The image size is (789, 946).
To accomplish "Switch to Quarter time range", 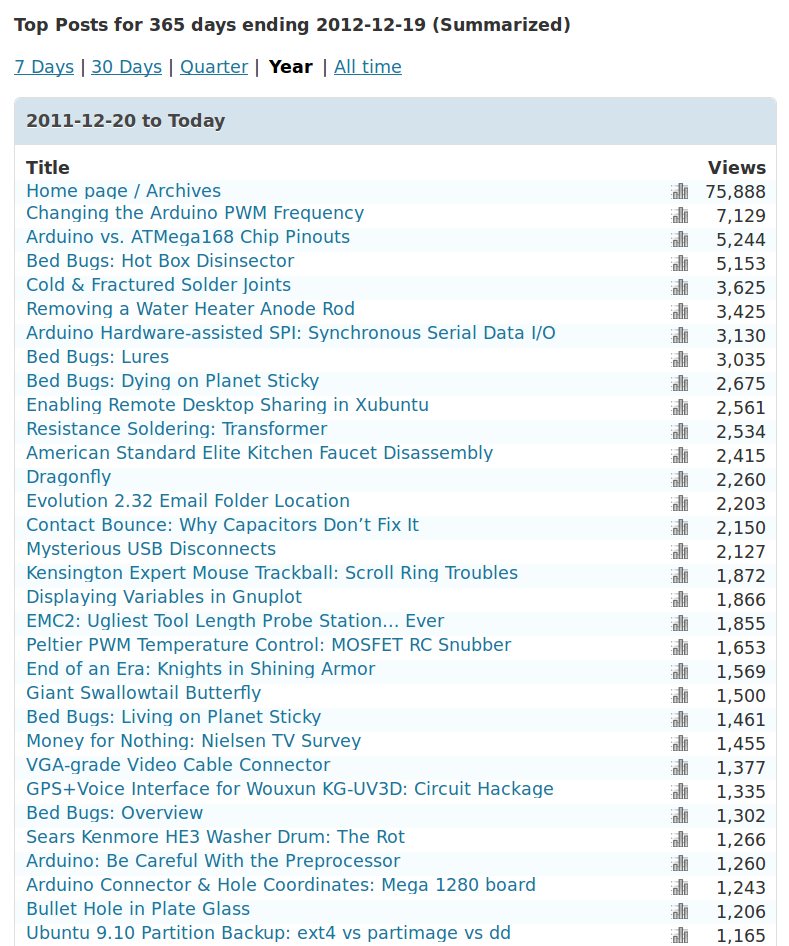I will [x=214, y=67].
